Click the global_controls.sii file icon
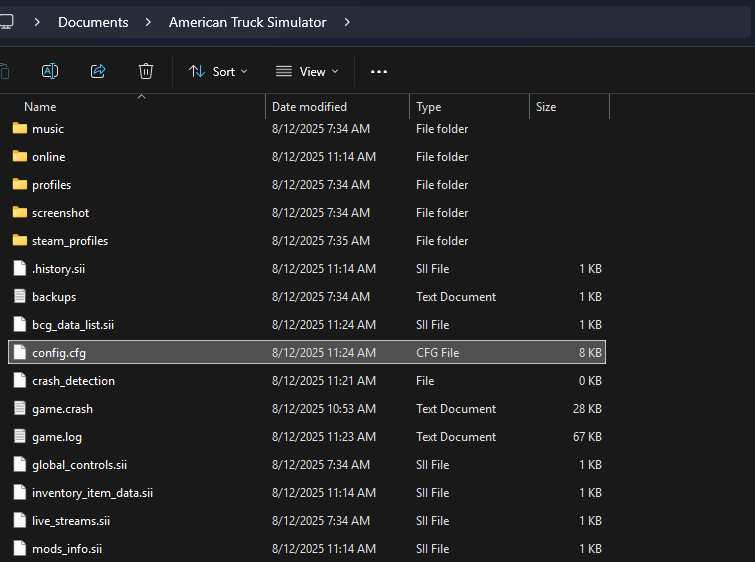The height and width of the screenshot is (562, 755). tap(20, 464)
